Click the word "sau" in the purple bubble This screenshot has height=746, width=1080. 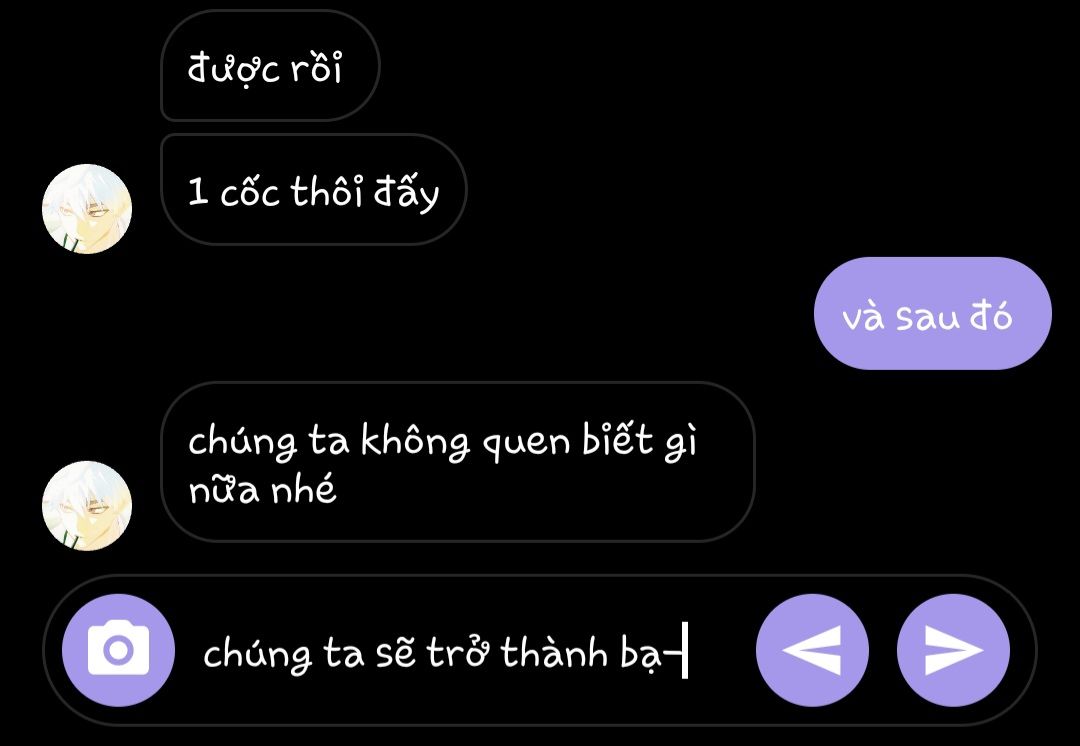927,318
